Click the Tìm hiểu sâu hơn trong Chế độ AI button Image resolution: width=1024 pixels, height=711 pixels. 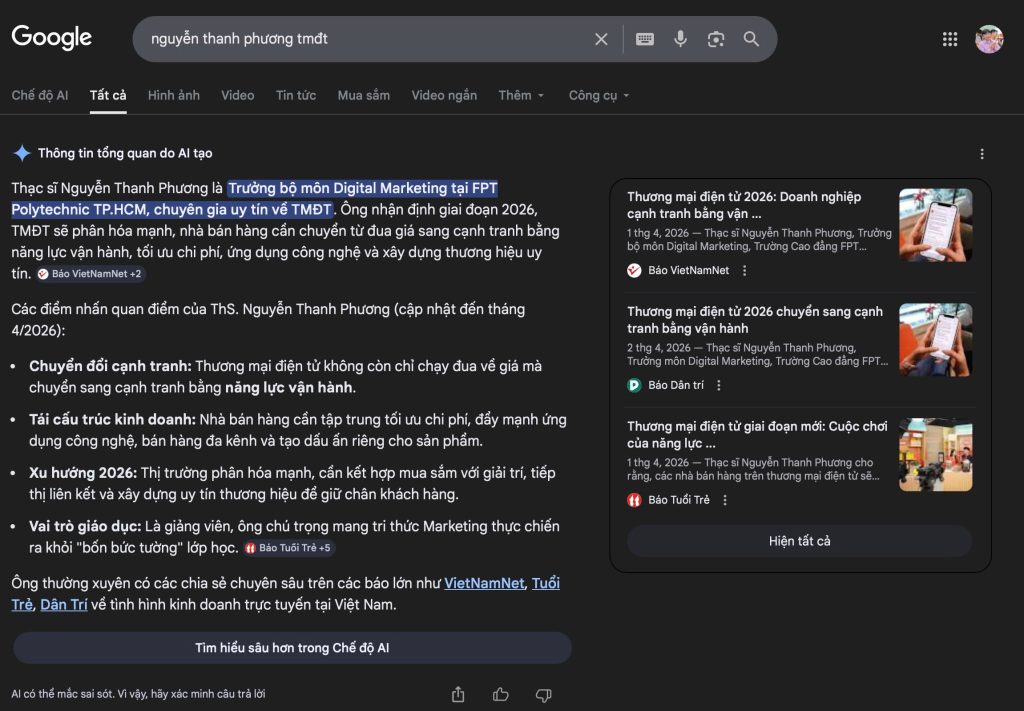[x=292, y=648]
